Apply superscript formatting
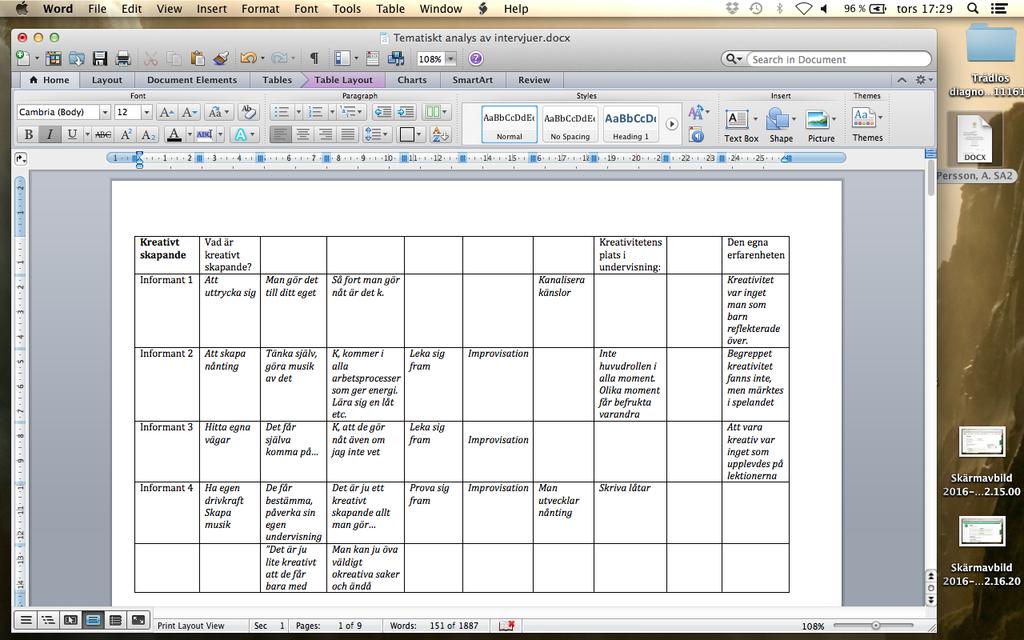Screen dimensions: 1024x640 click(x=127, y=135)
